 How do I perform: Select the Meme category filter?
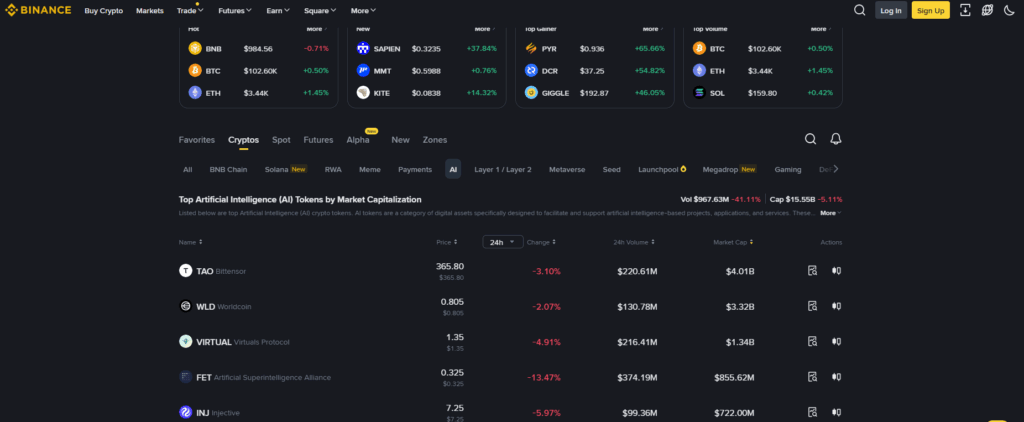coord(369,170)
